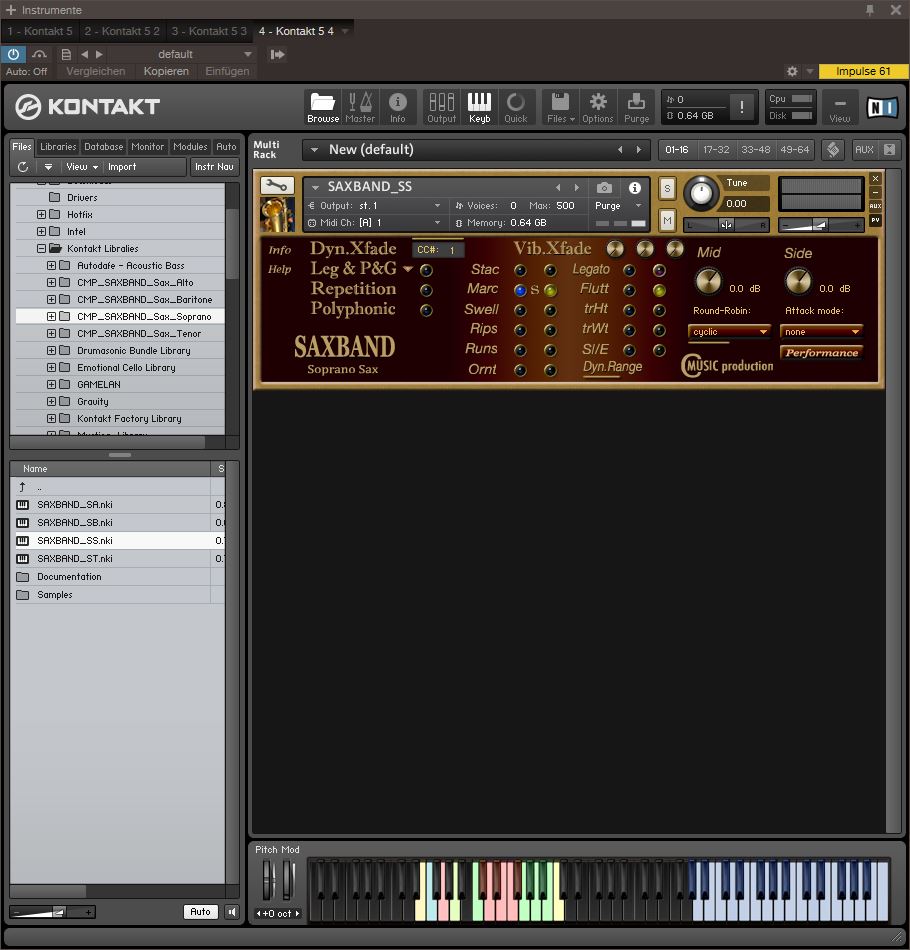Show SAXBAND_SS instrument info icon

click(634, 188)
